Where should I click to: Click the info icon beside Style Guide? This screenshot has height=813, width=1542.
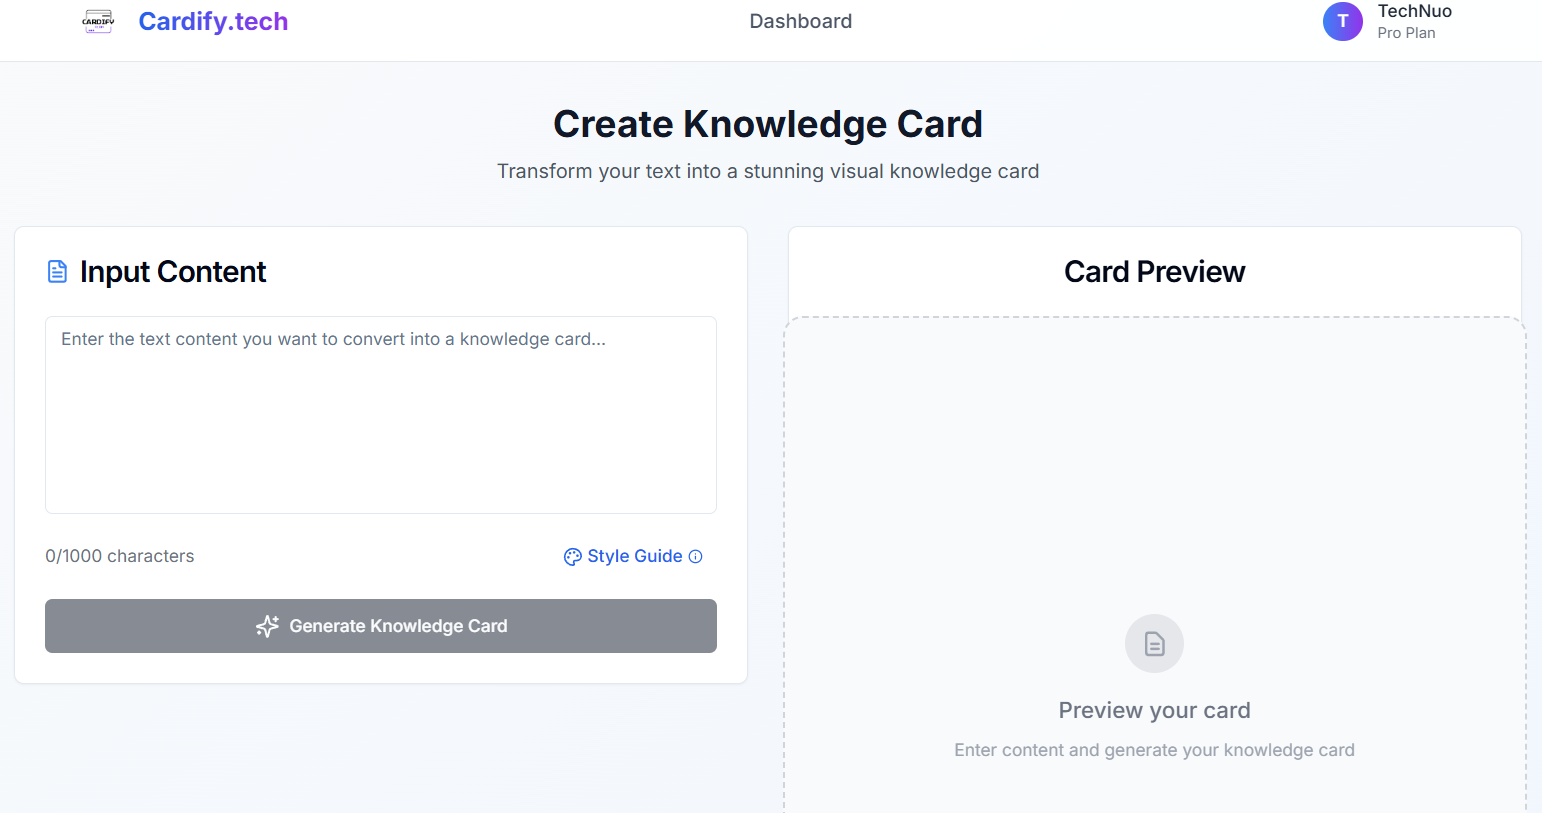pos(695,556)
